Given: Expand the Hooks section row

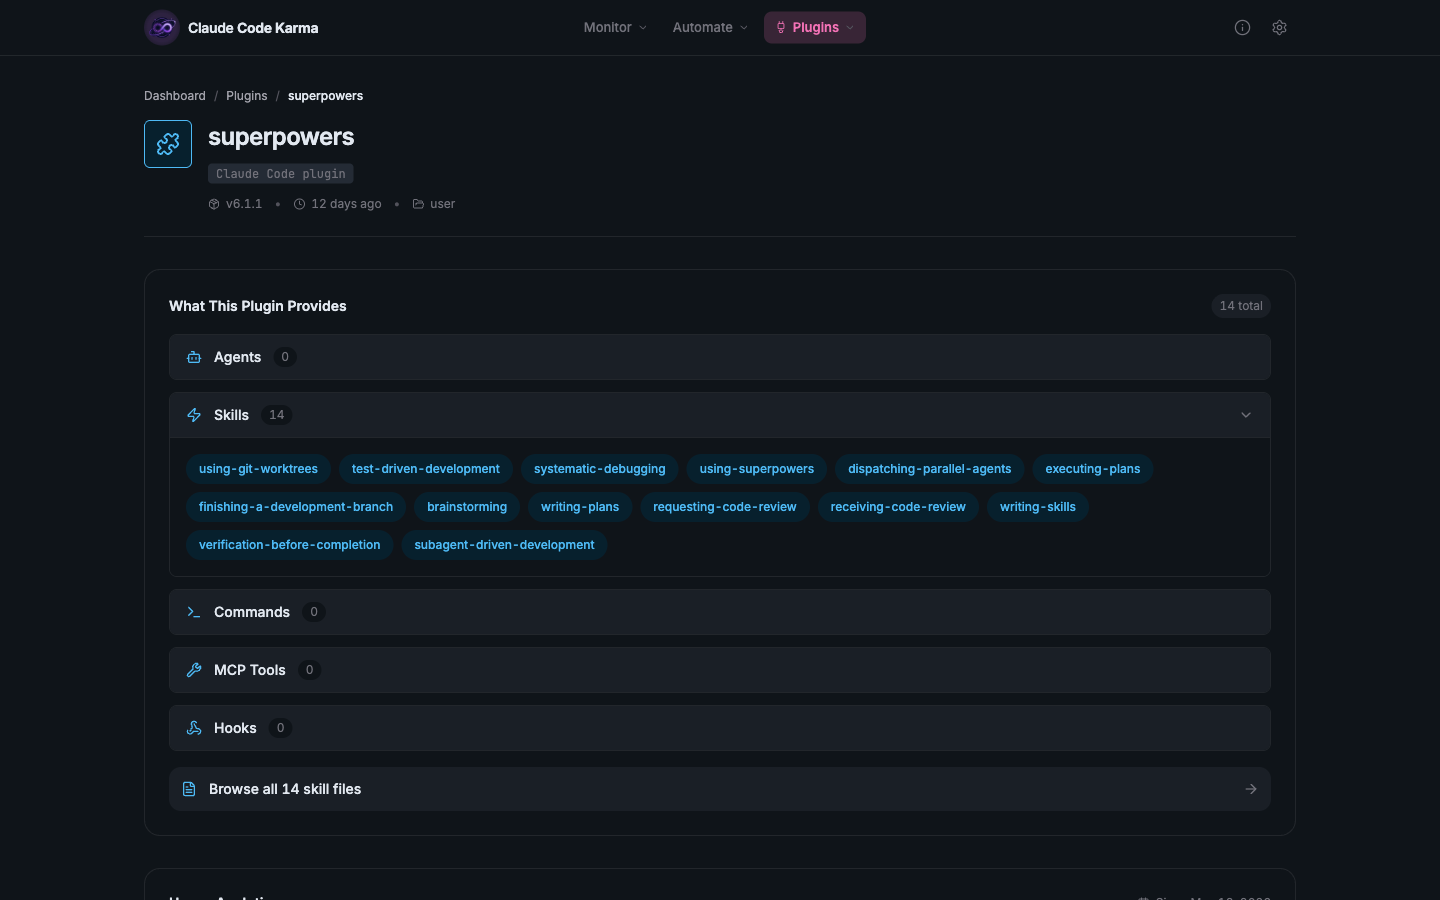Looking at the screenshot, I should [x=720, y=728].
